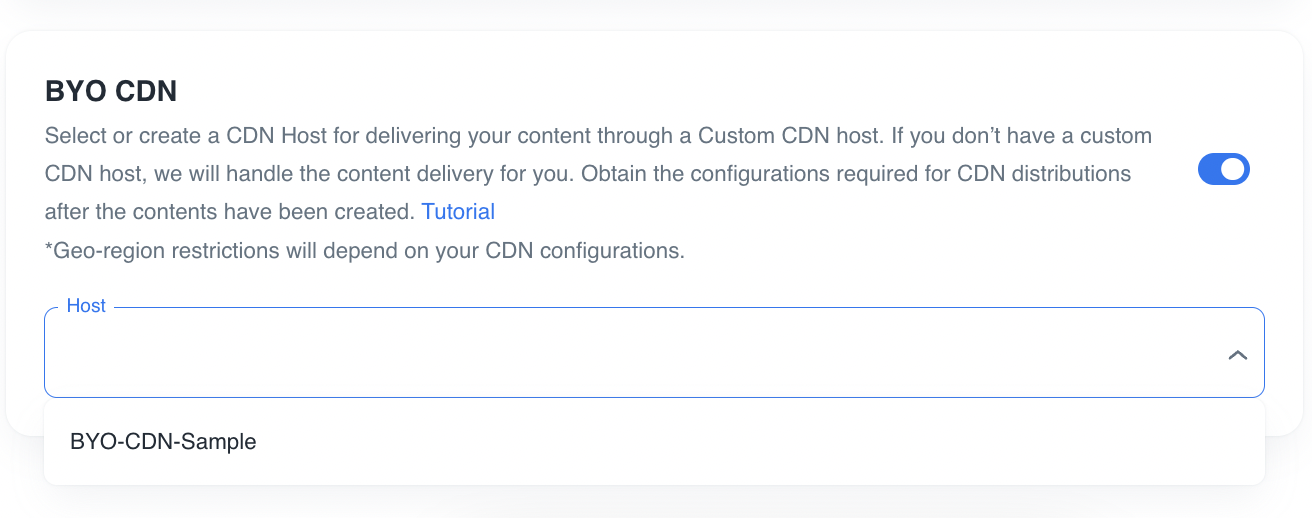Image resolution: width=1312 pixels, height=518 pixels.
Task: Click the text 'after the contents have been created'
Action: pos(230,212)
